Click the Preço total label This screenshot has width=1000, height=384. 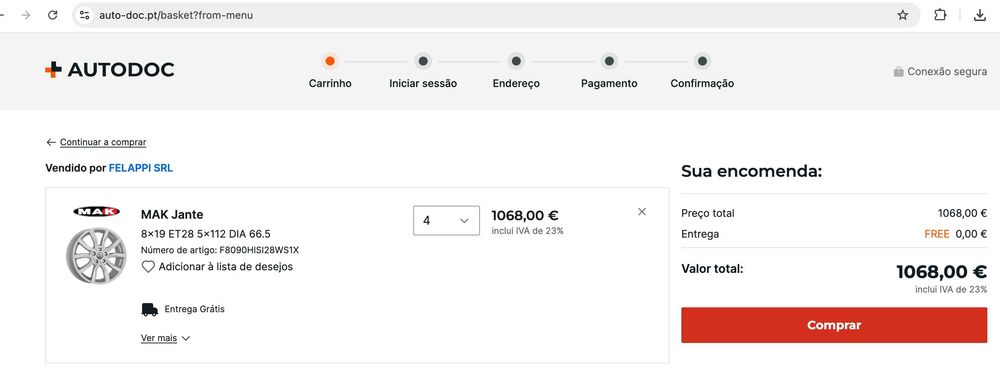click(708, 213)
